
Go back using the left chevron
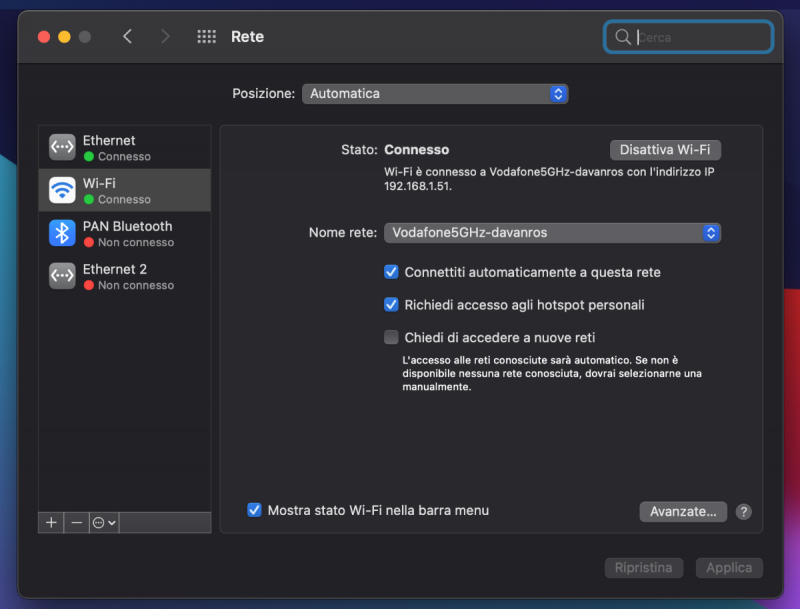[127, 37]
